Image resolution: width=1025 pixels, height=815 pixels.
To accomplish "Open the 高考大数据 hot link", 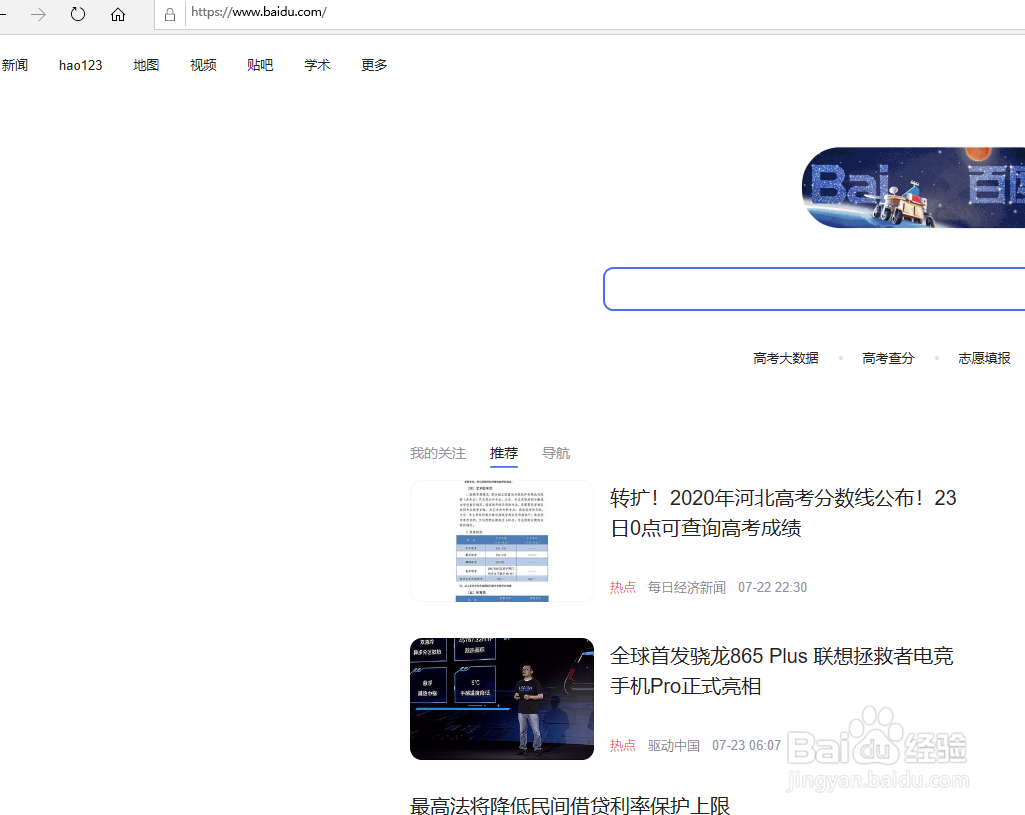I will pyautogui.click(x=786, y=358).
